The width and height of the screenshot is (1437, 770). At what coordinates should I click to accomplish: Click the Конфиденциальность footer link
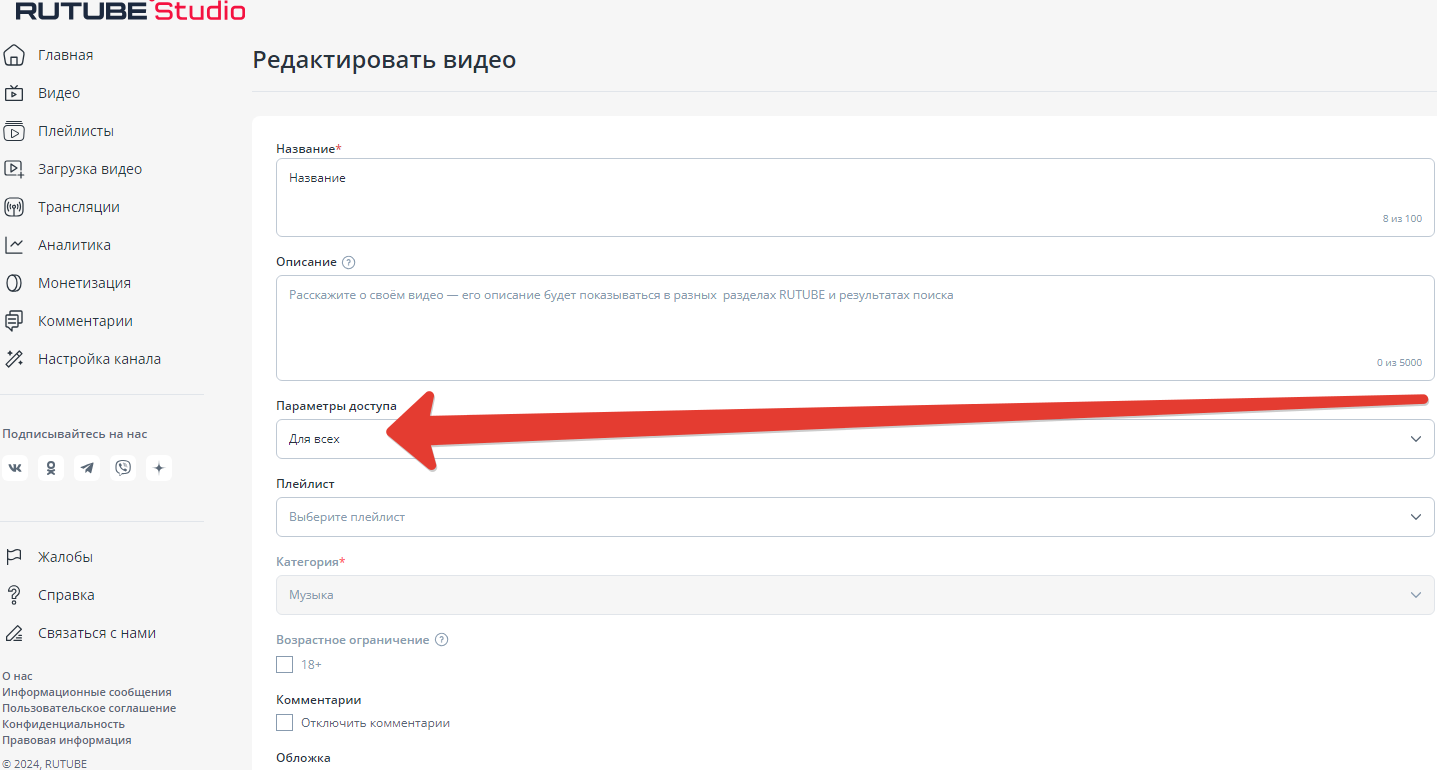pyautogui.click(x=64, y=724)
